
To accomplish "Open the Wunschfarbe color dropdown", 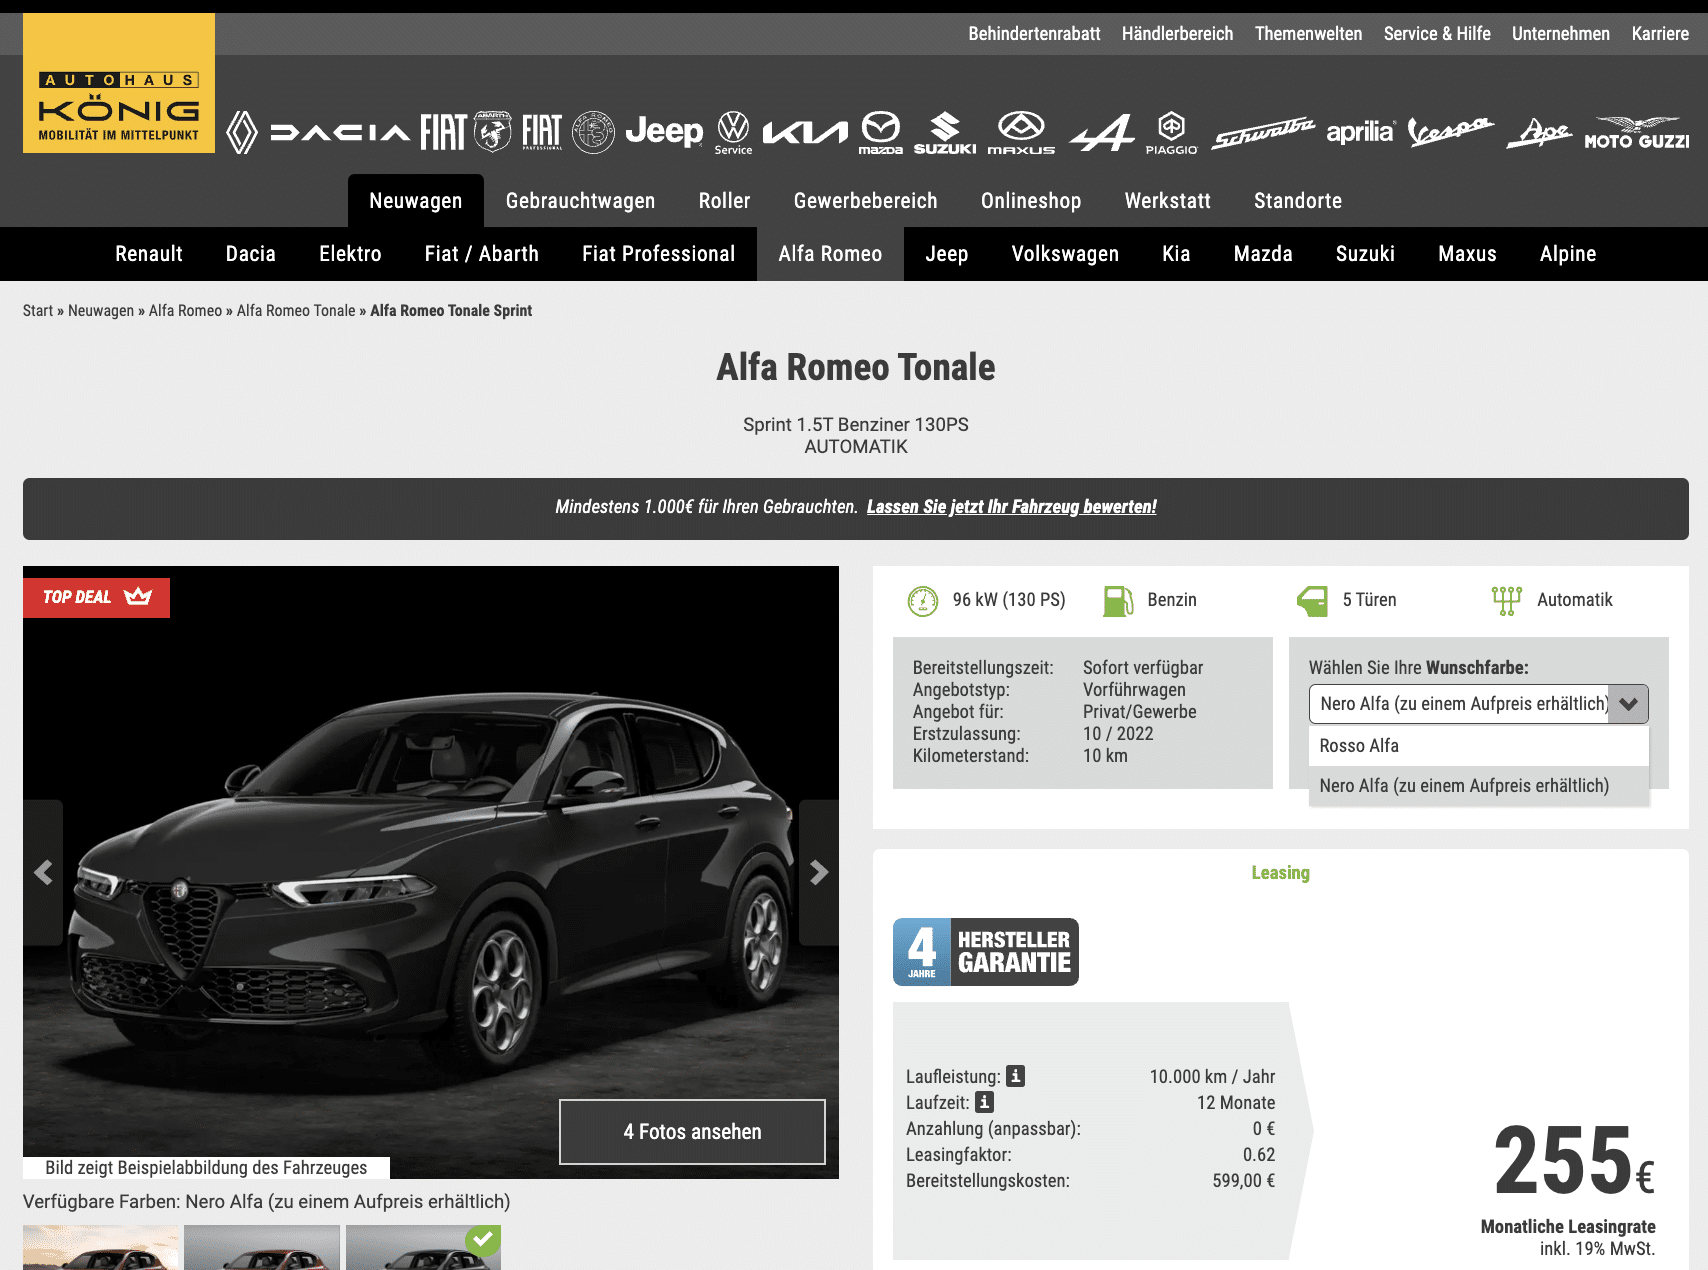I will pos(1478,704).
